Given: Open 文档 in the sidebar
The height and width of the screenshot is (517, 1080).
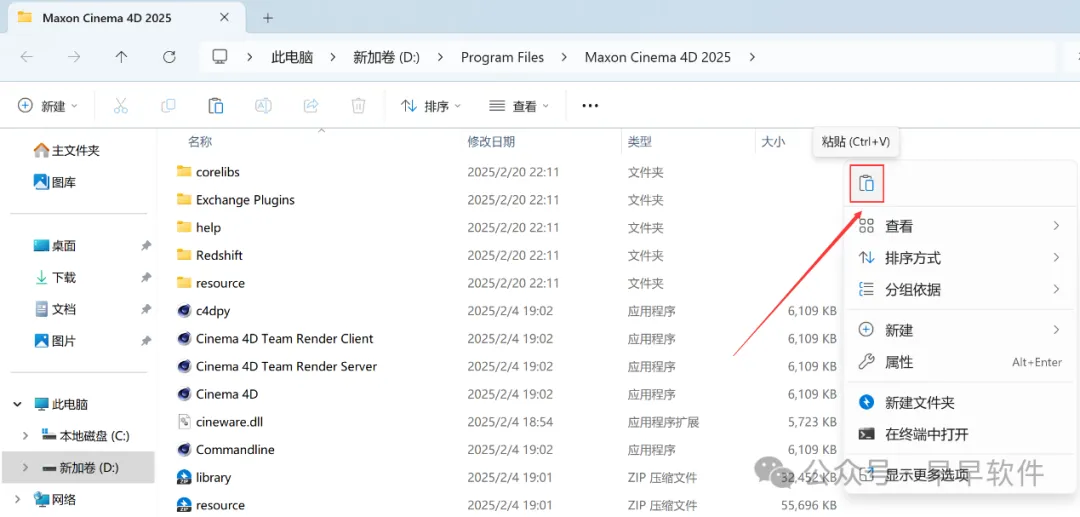Looking at the screenshot, I should (x=55, y=309).
